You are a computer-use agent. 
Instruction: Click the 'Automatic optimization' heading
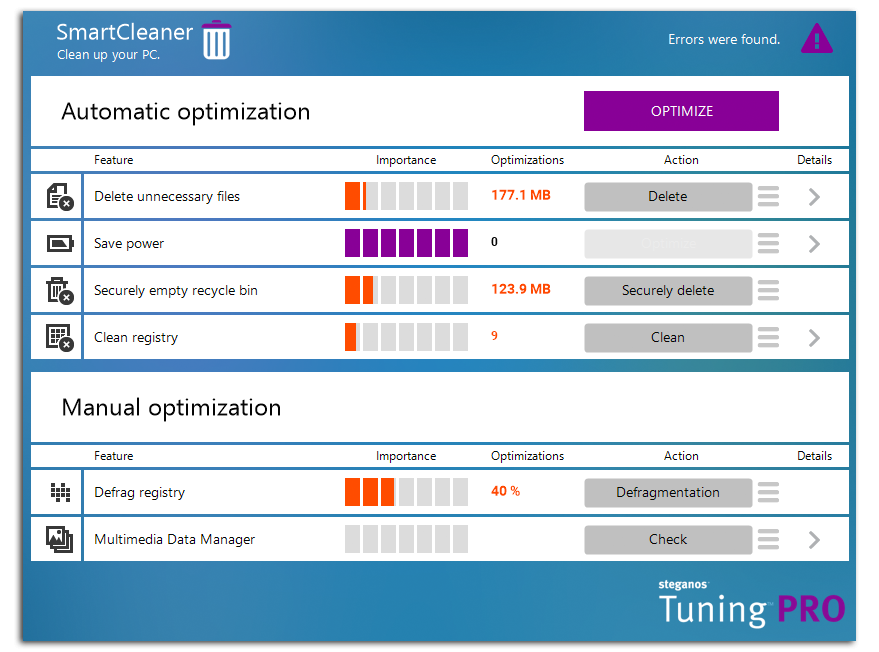186,112
